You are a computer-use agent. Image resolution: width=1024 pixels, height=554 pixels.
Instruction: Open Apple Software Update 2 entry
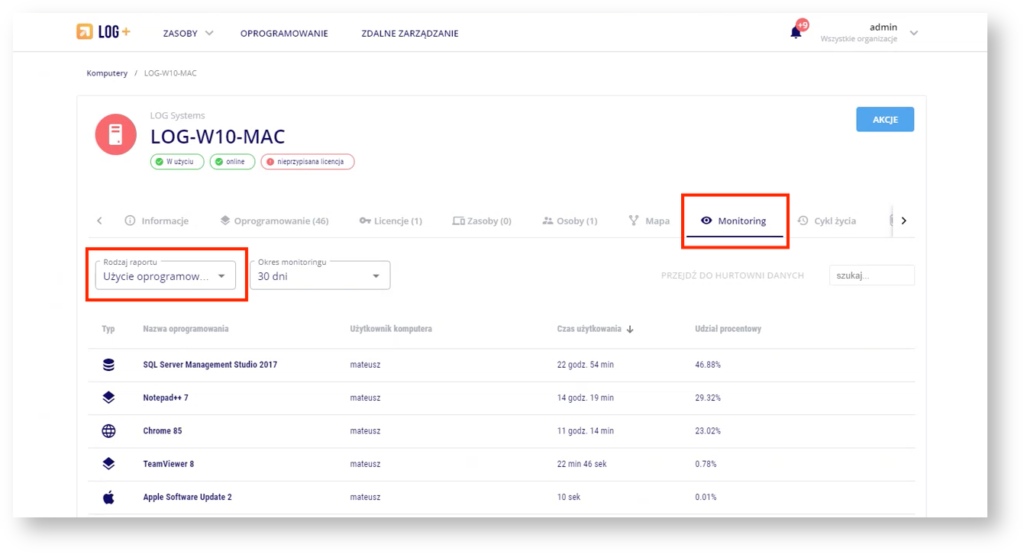coord(187,497)
